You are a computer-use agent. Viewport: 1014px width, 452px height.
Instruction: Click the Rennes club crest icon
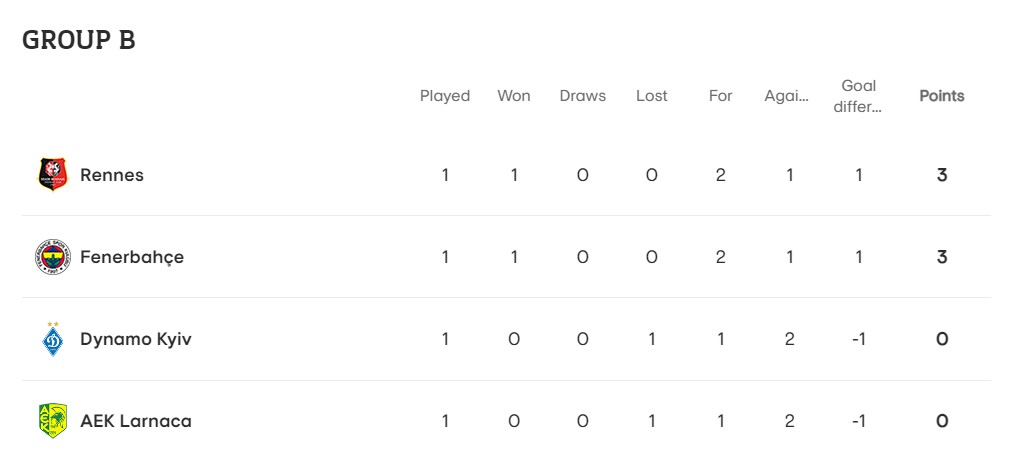coord(52,175)
